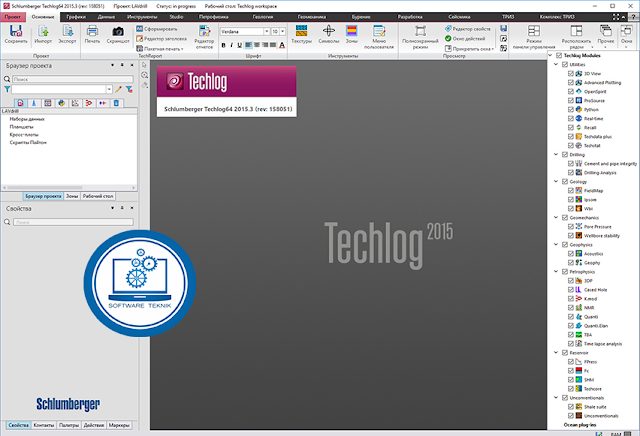Toggle the Techlog Modules root checkbox
This screenshot has width=640, height=436.
coord(559,56)
